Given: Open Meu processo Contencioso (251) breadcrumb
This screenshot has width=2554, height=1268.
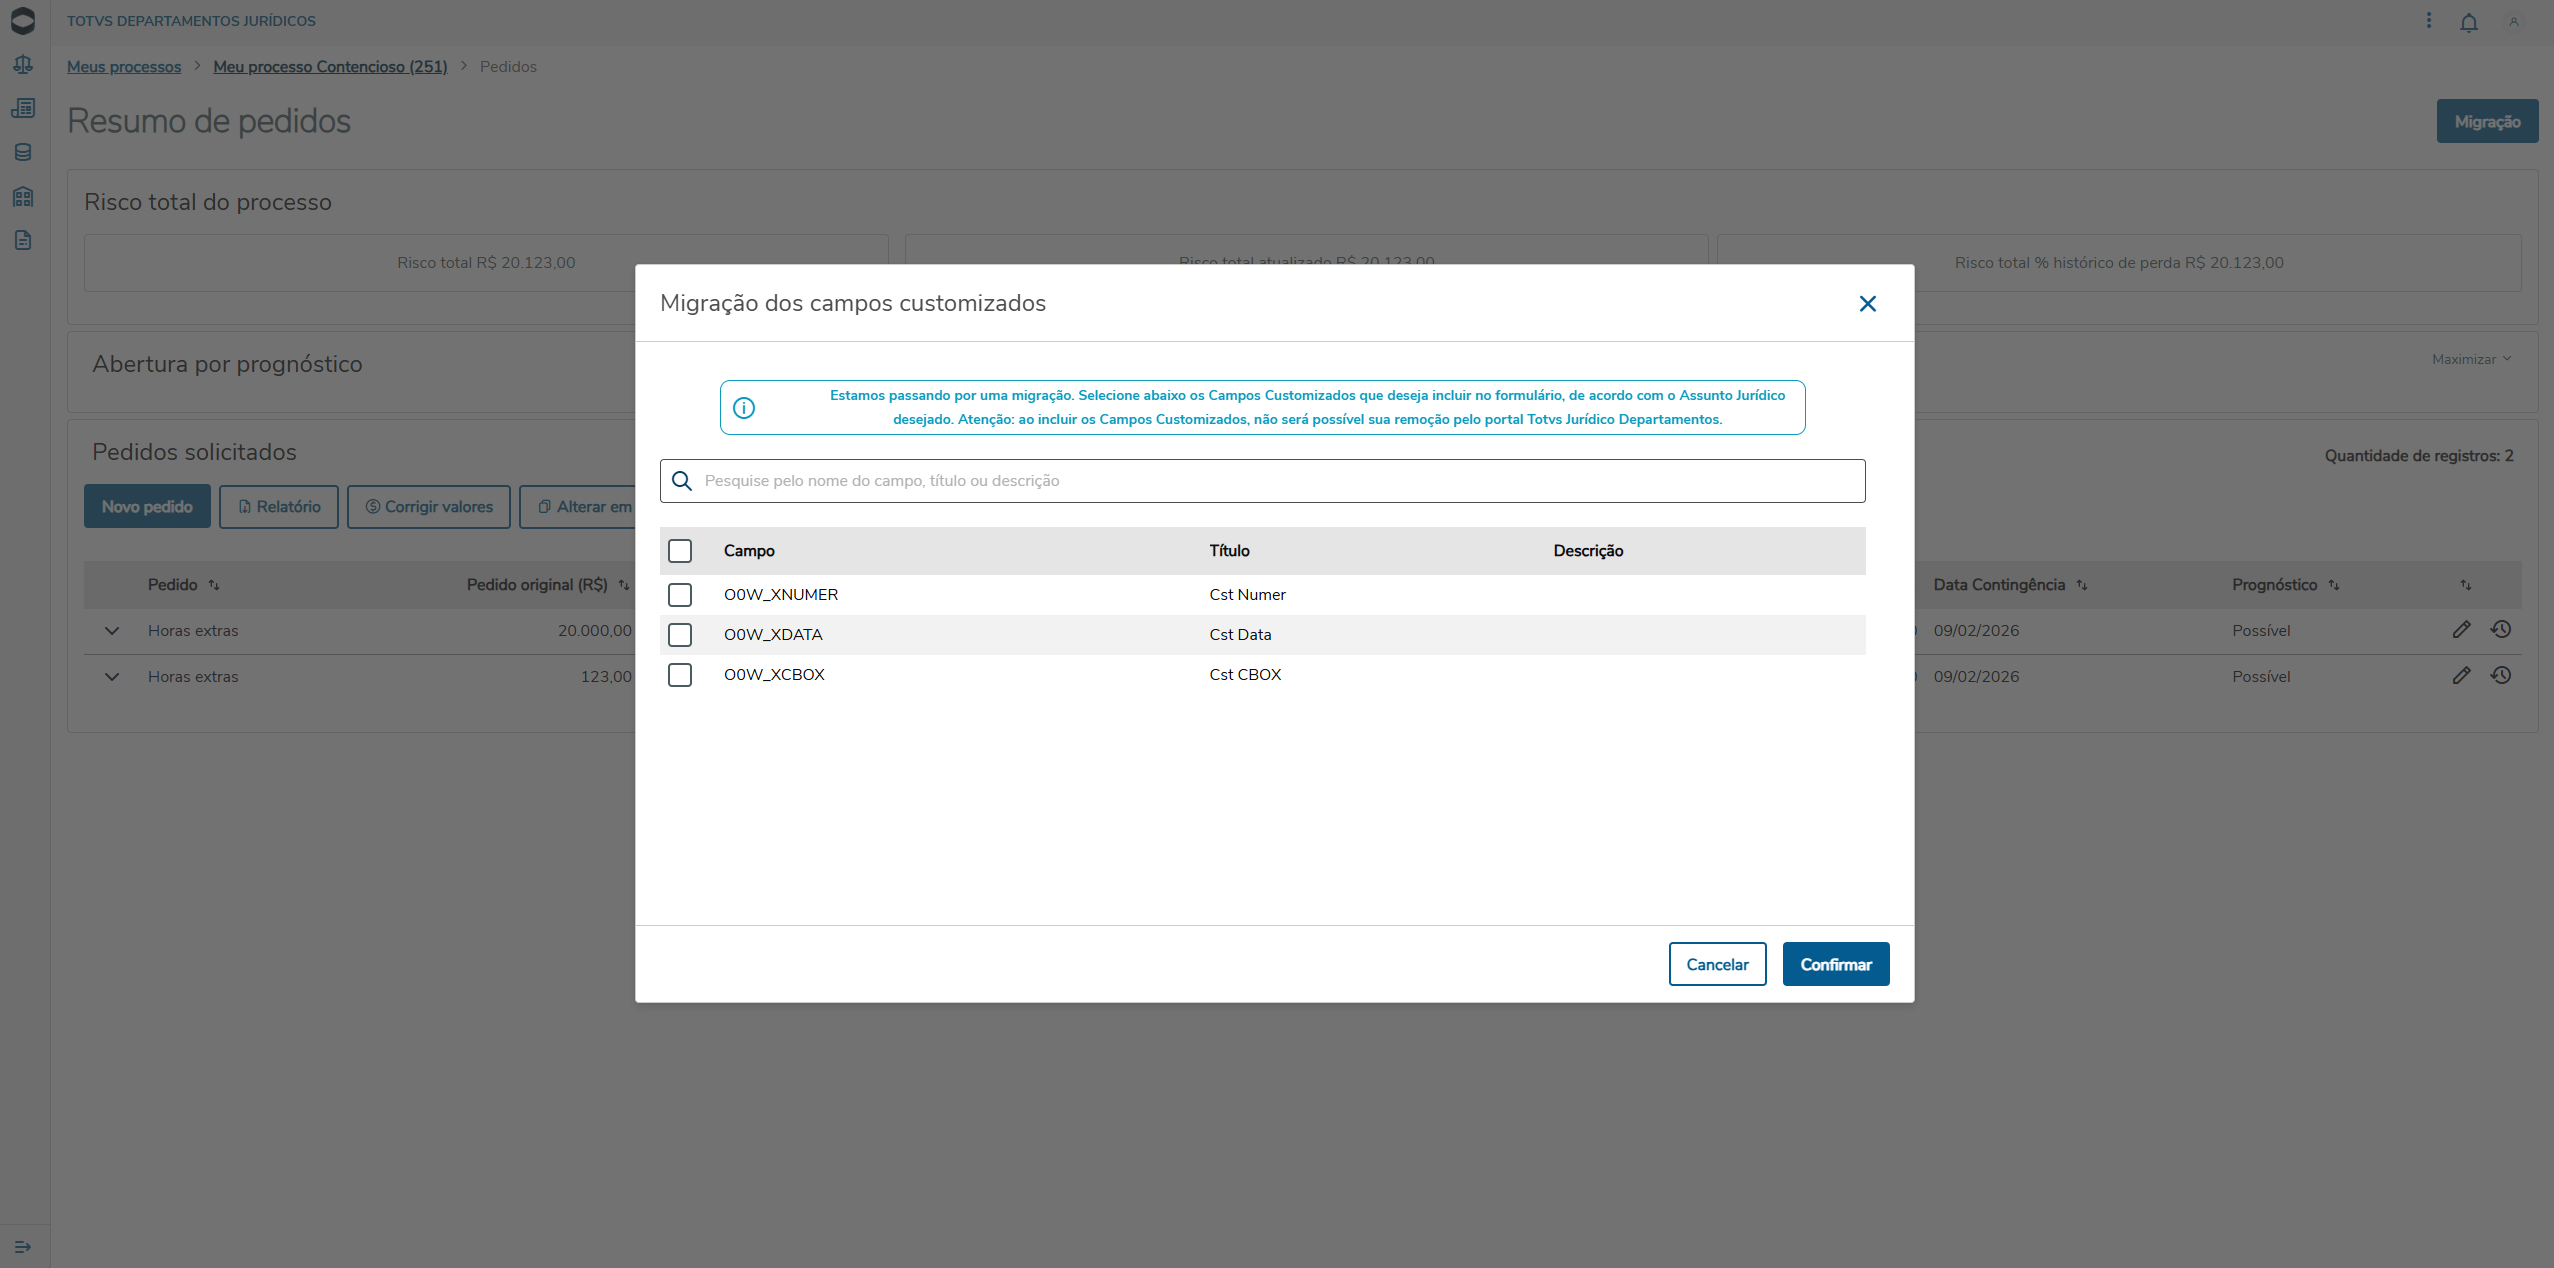Looking at the screenshot, I should click(x=330, y=67).
